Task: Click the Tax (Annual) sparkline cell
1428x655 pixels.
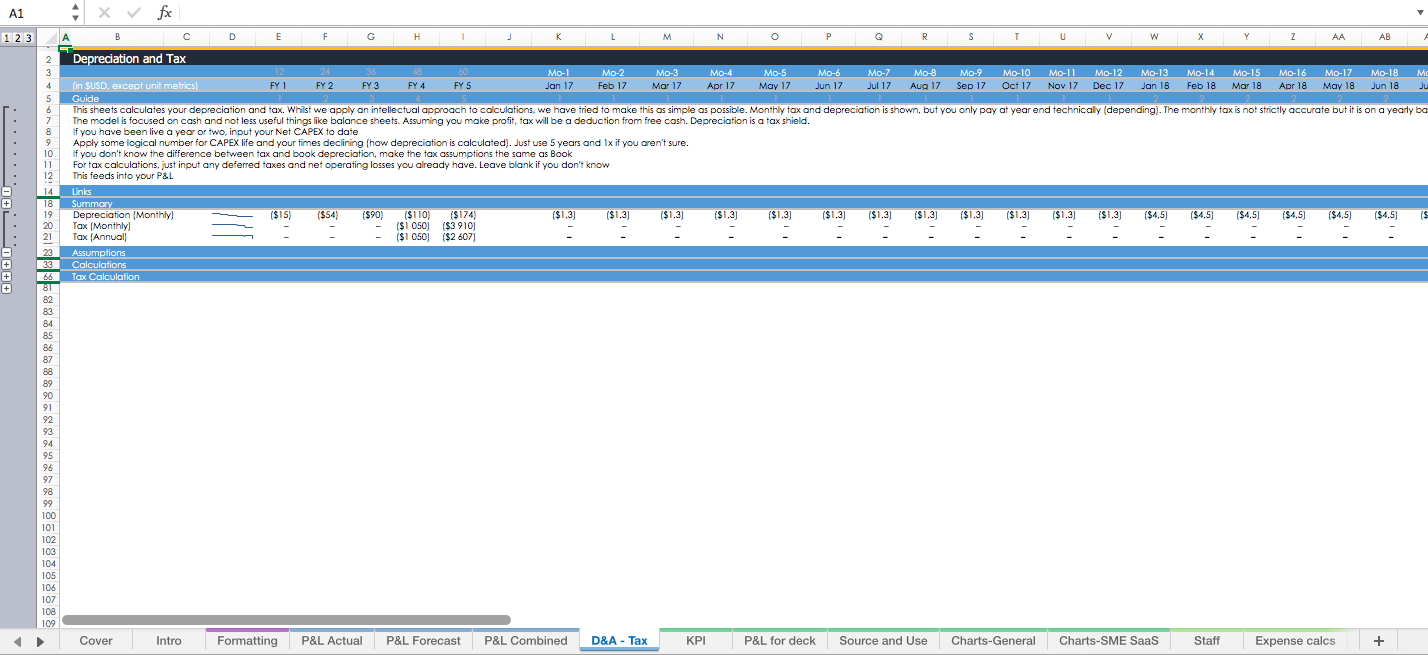Action: pos(232,237)
